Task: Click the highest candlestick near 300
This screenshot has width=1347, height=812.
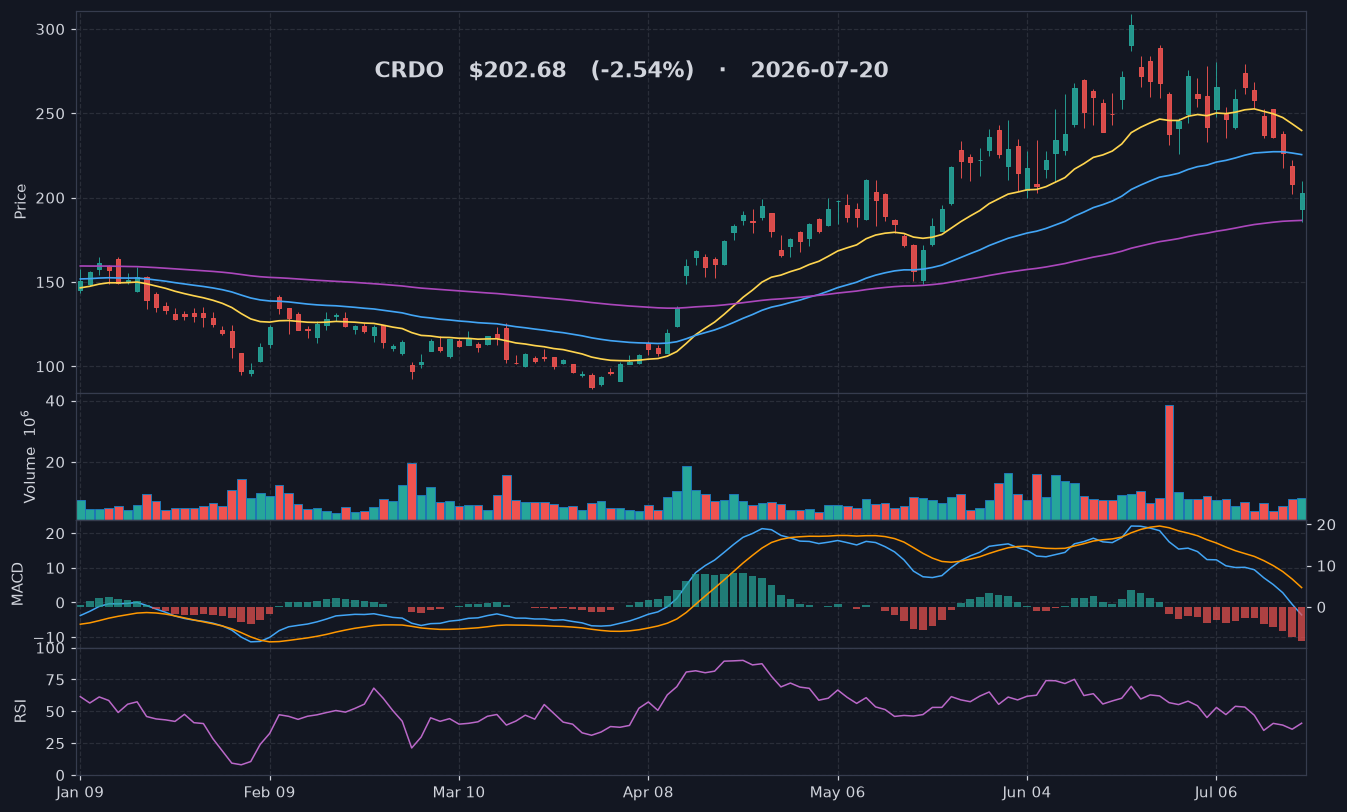Action: [1131, 33]
